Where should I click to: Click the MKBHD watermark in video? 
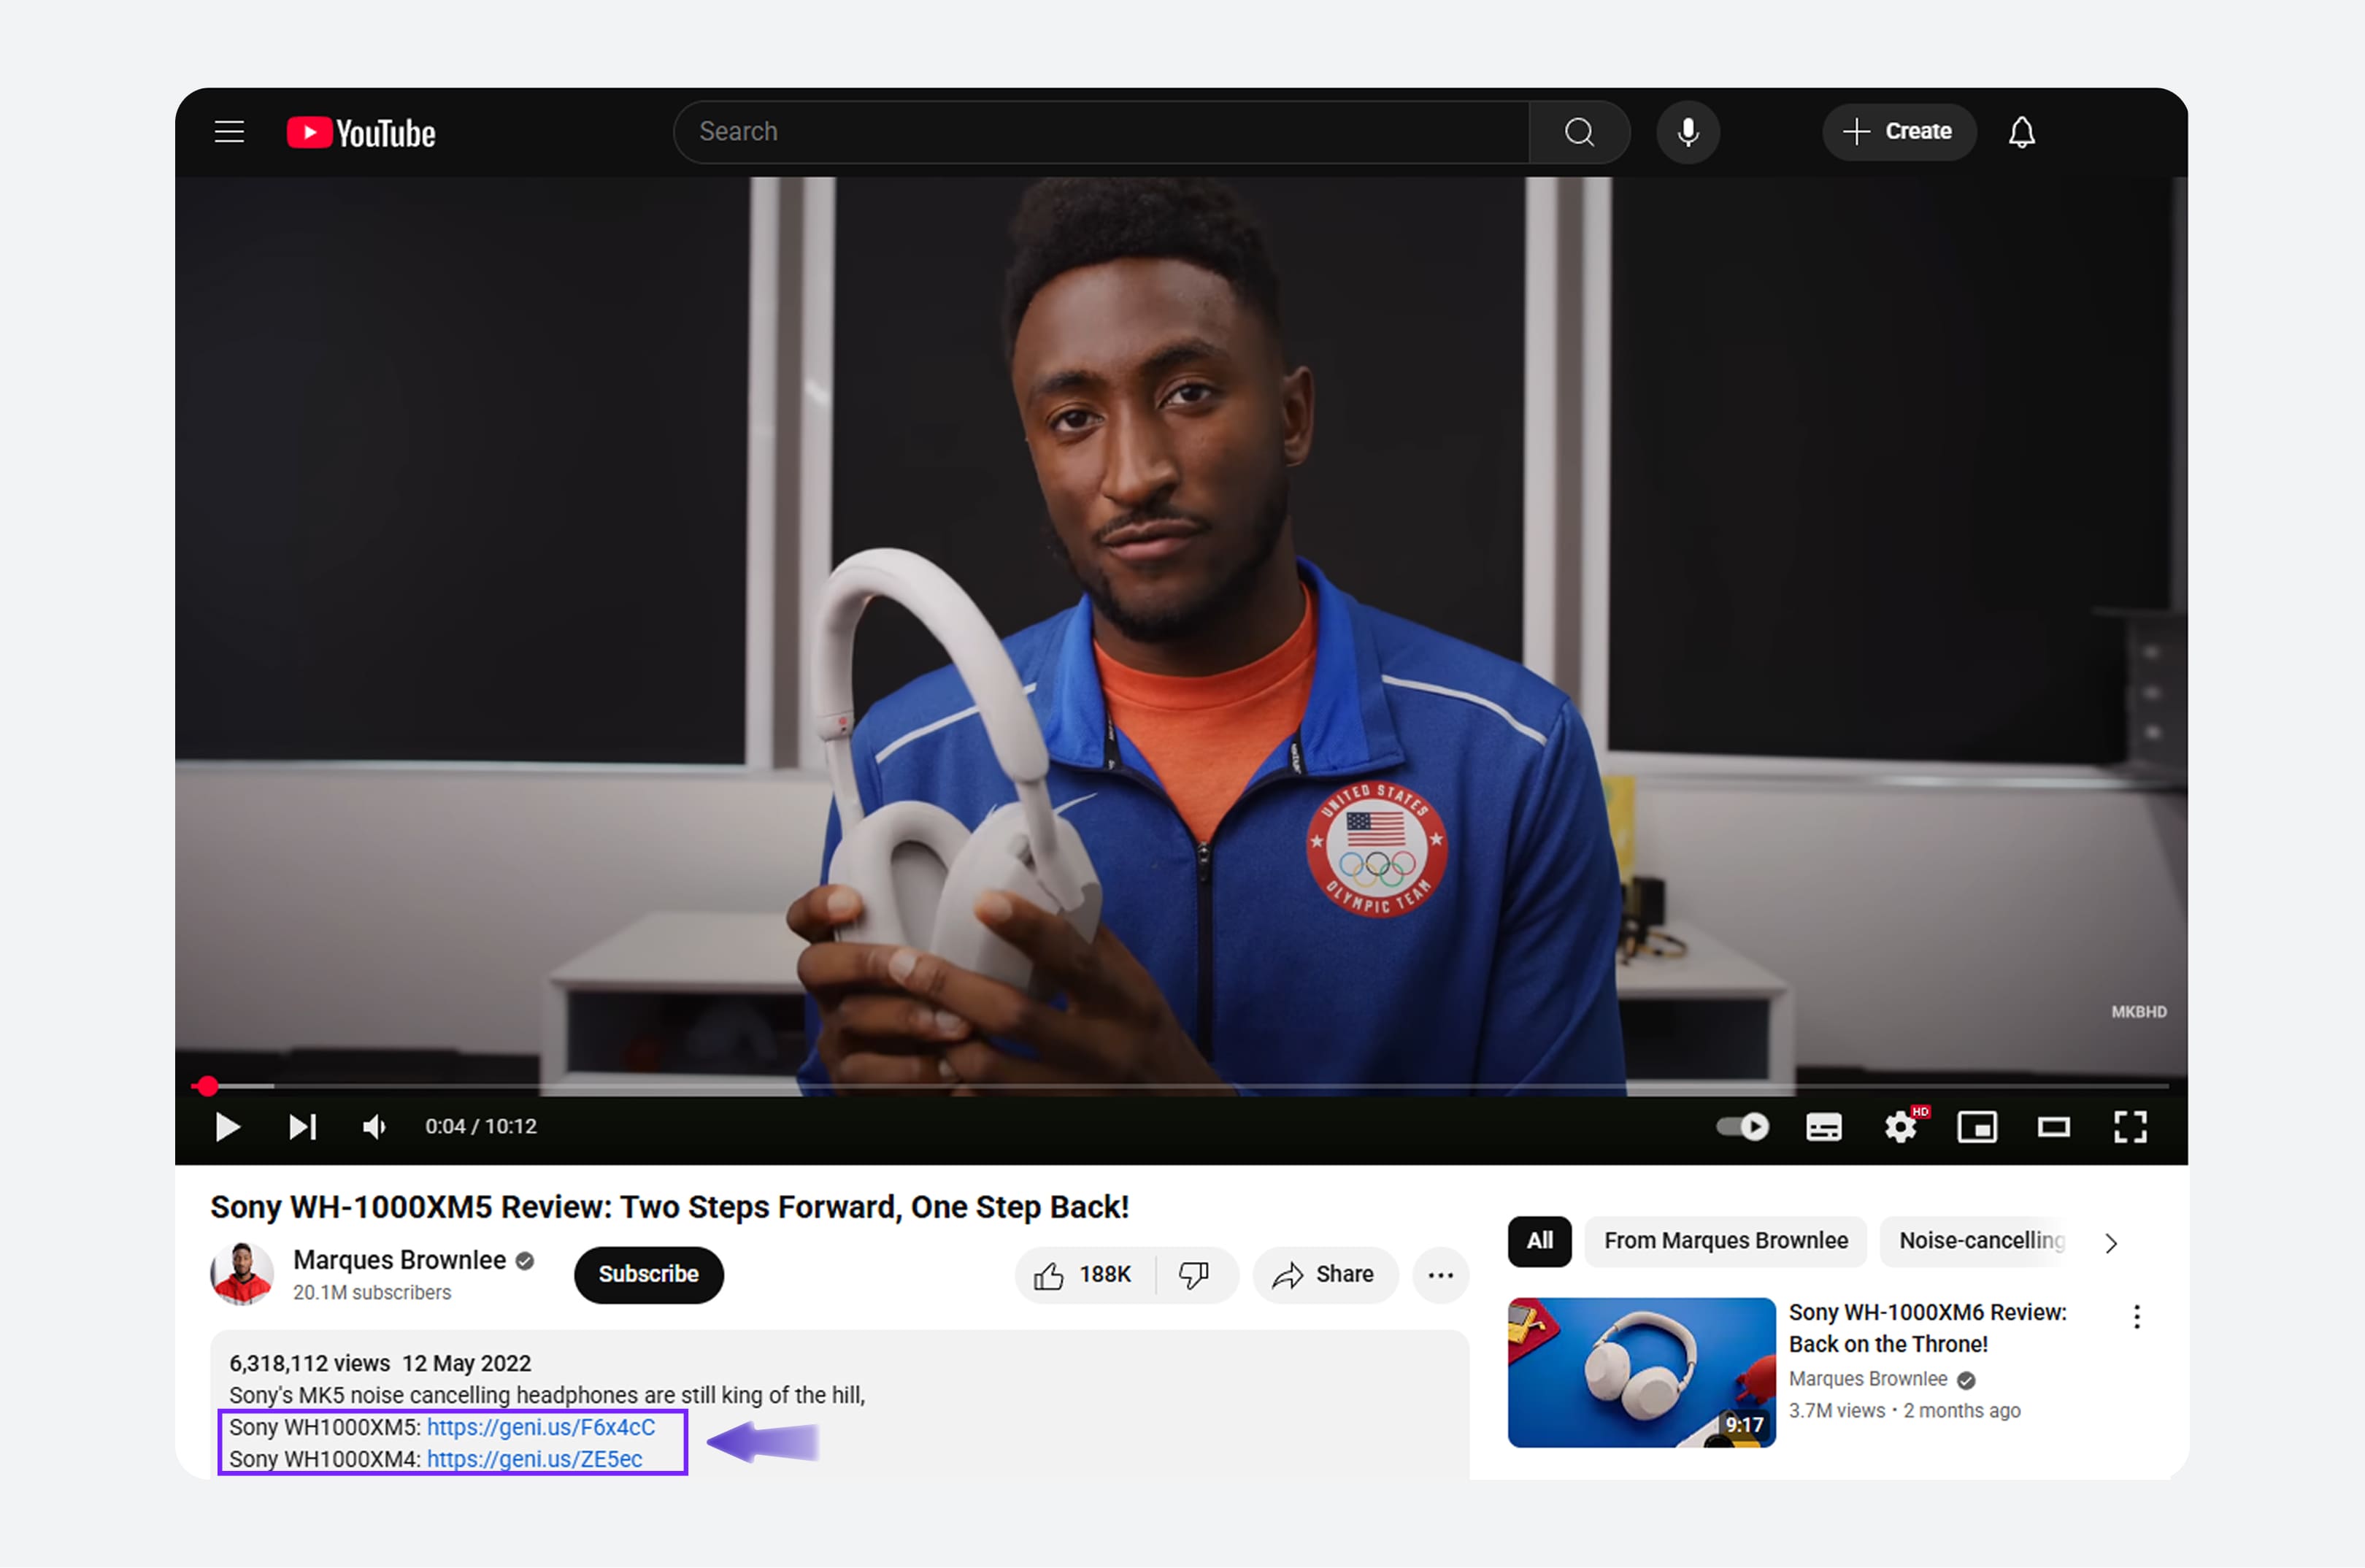2138,1012
